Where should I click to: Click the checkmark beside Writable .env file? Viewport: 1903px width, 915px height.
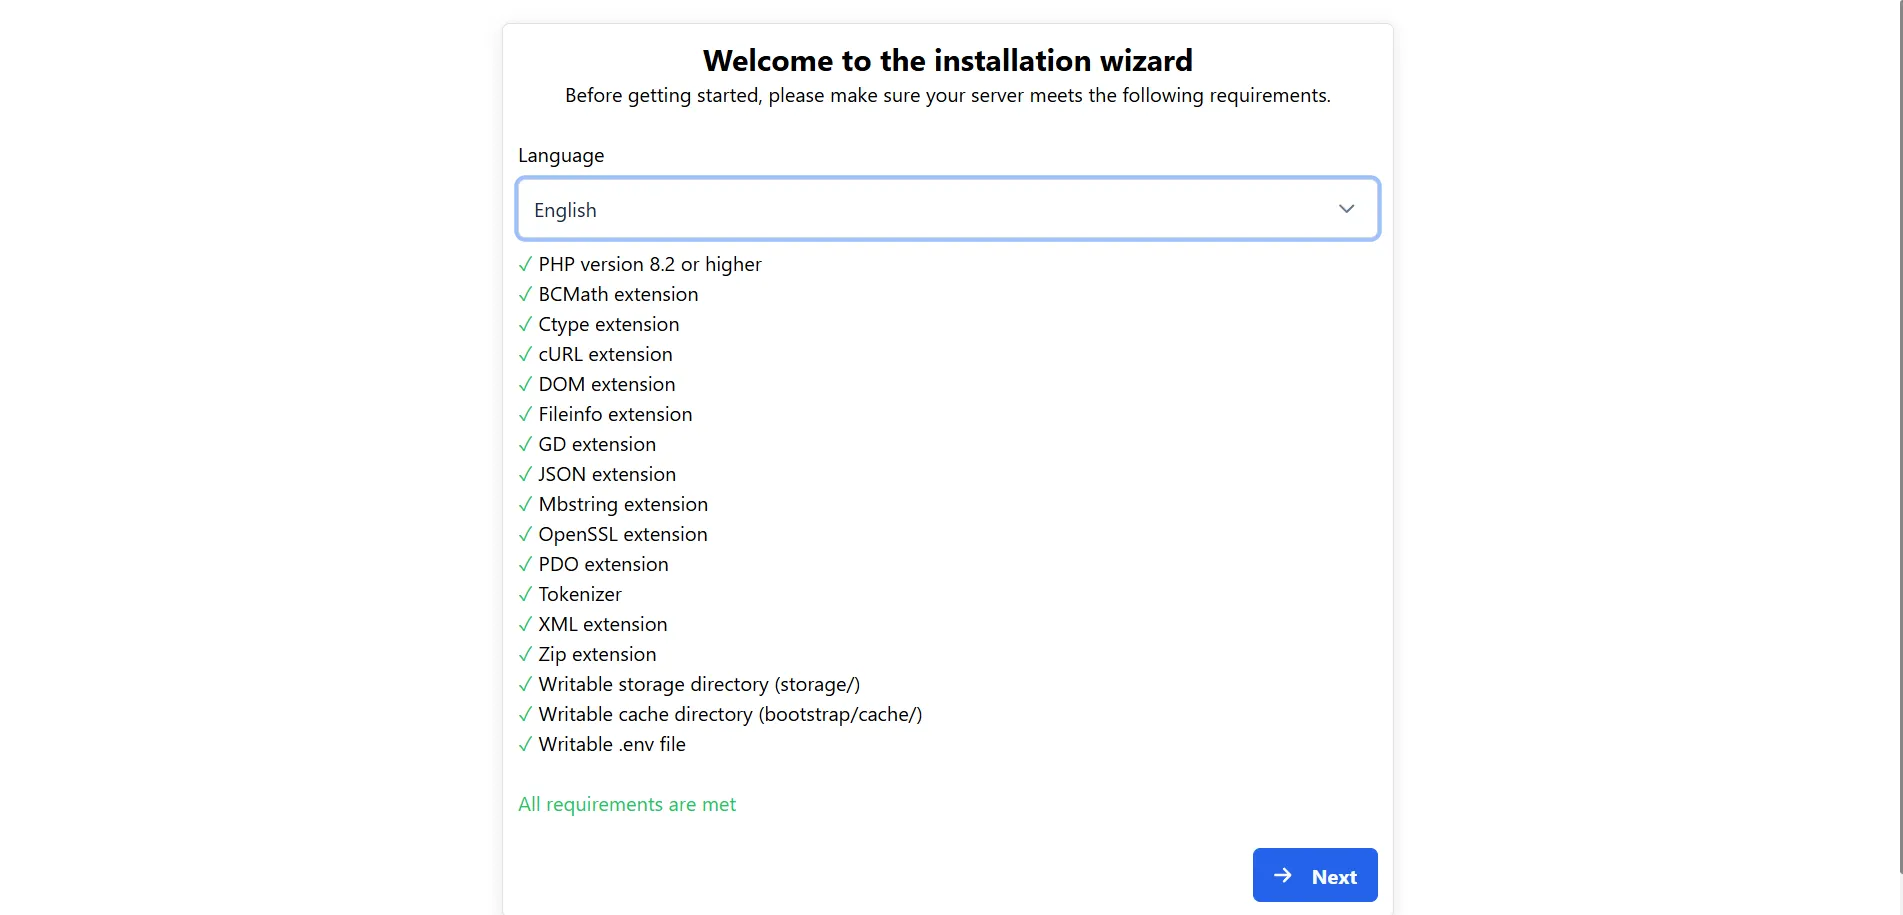click(x=525, y=744)
